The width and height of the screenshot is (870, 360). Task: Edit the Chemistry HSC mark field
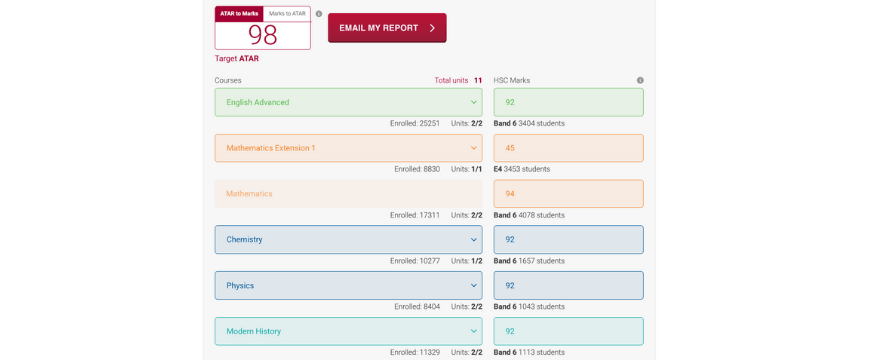569,240
